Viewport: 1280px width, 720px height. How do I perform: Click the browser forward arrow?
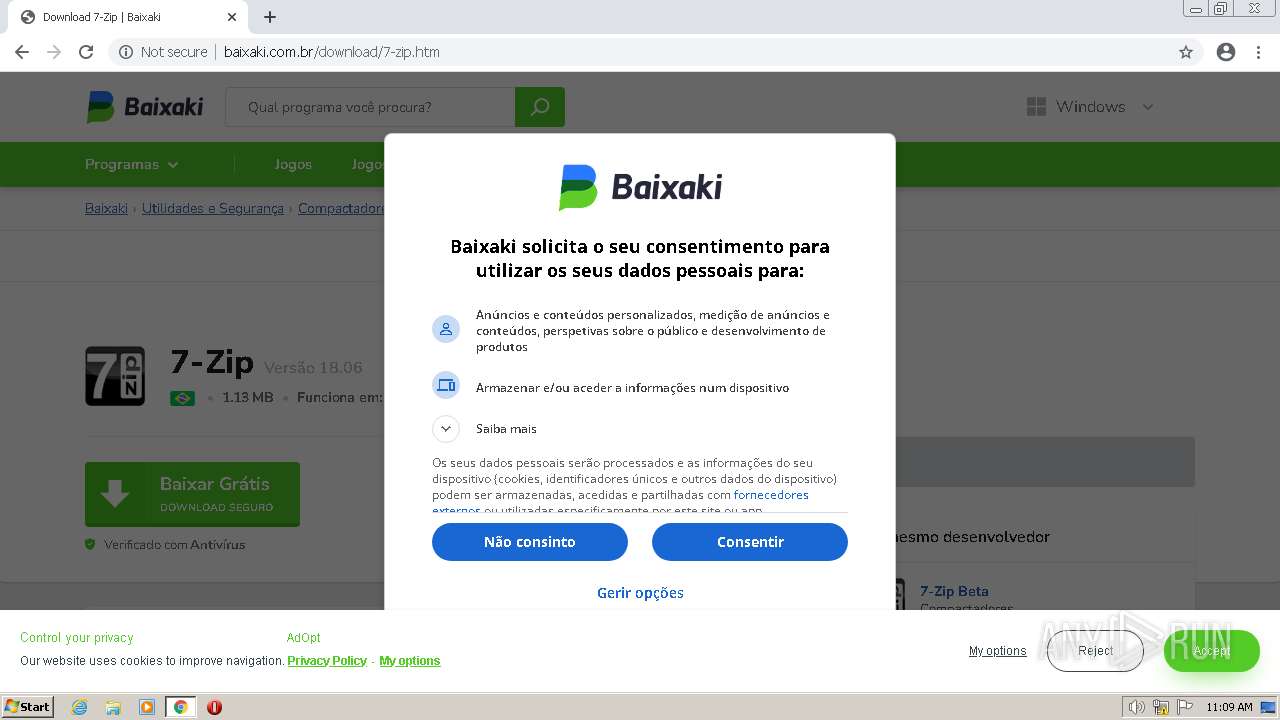click(x=54, y=52)
